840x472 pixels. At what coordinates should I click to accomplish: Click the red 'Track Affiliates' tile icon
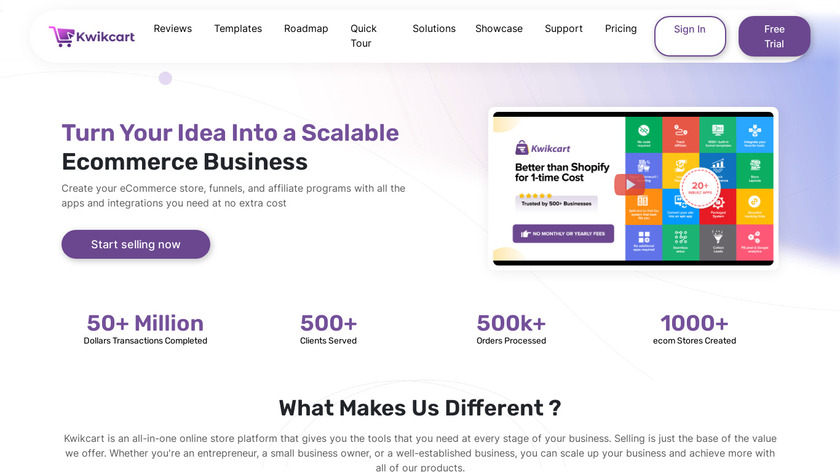point(680,131)
